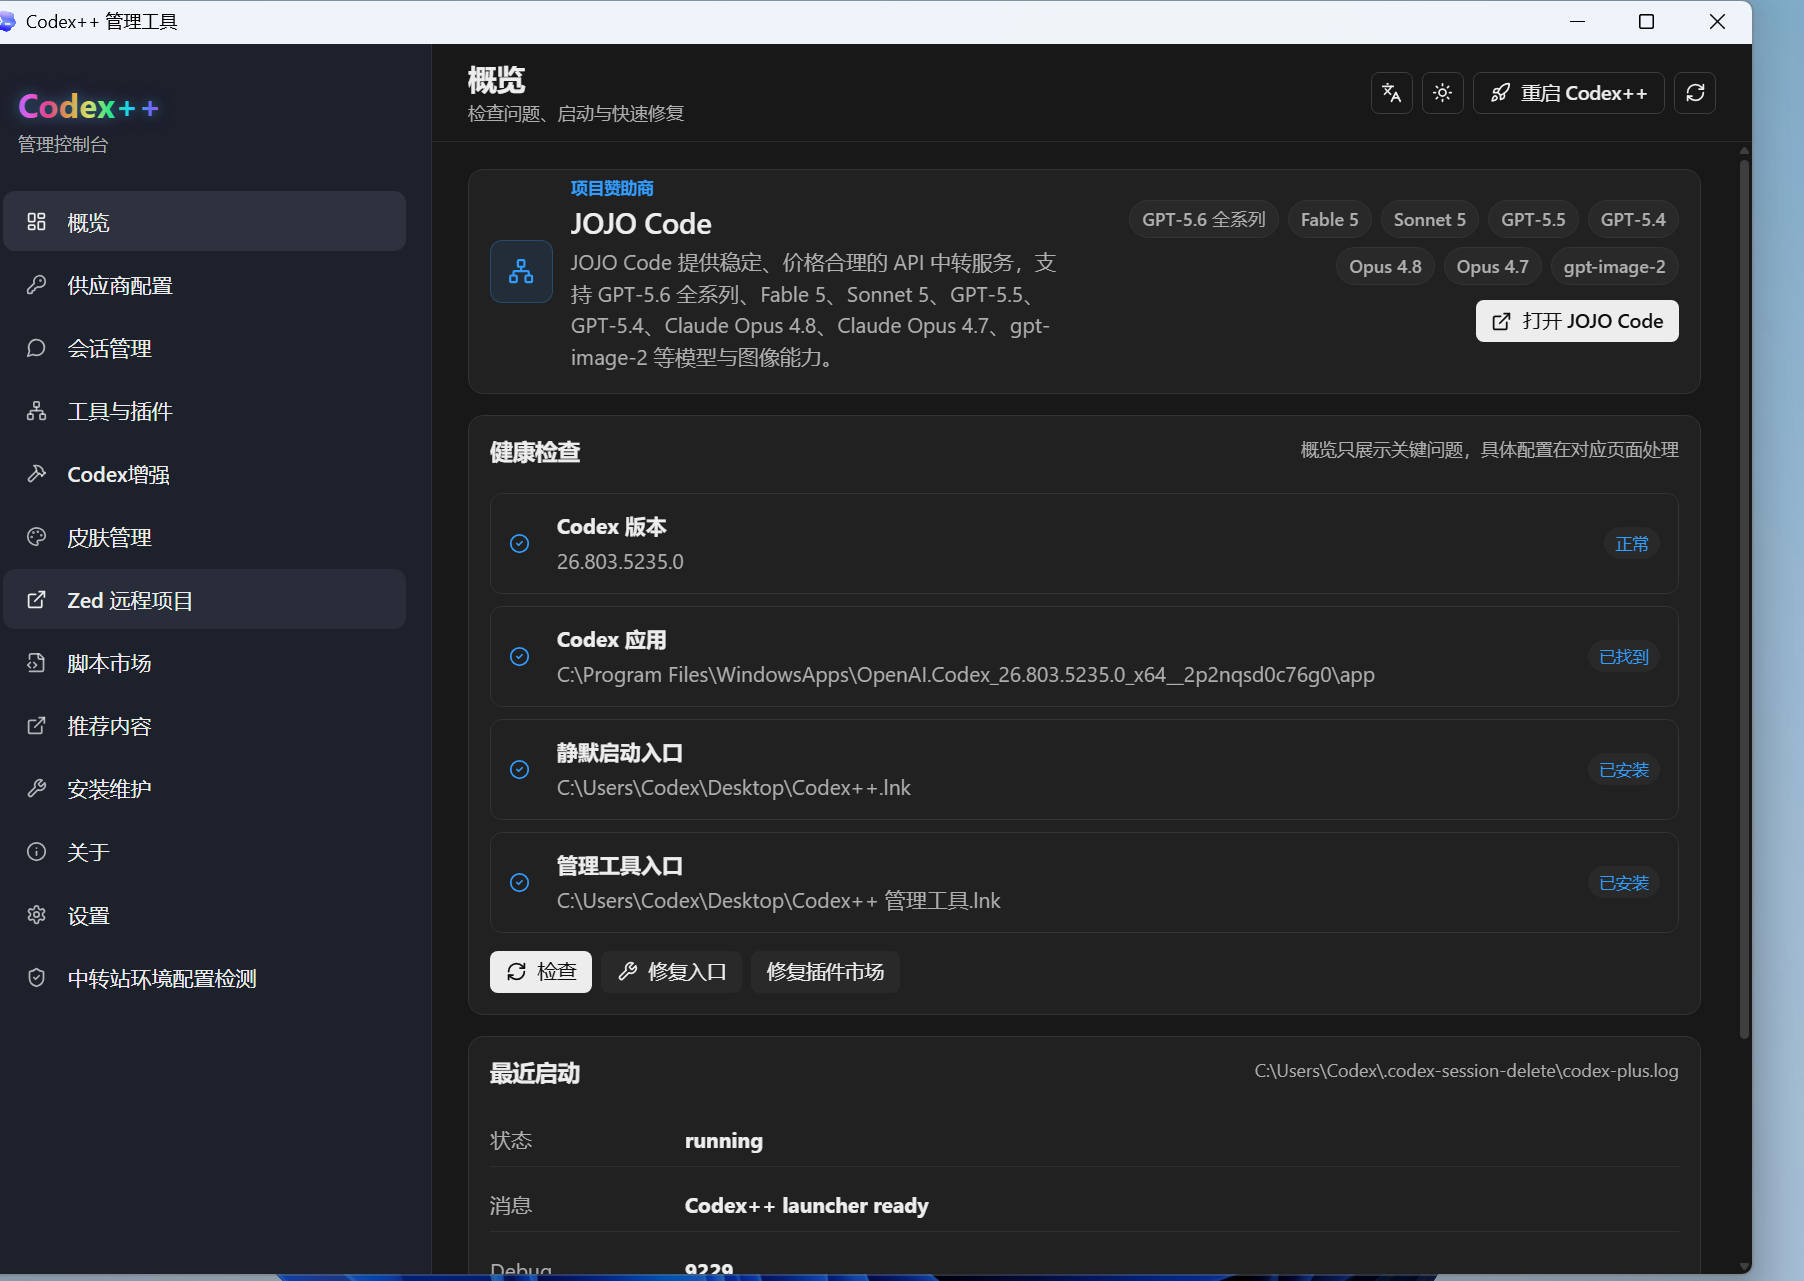Click the chat bubble icon beside 会话管理
This screenshot has height=1281, width=1804.
tap(36, 348)
